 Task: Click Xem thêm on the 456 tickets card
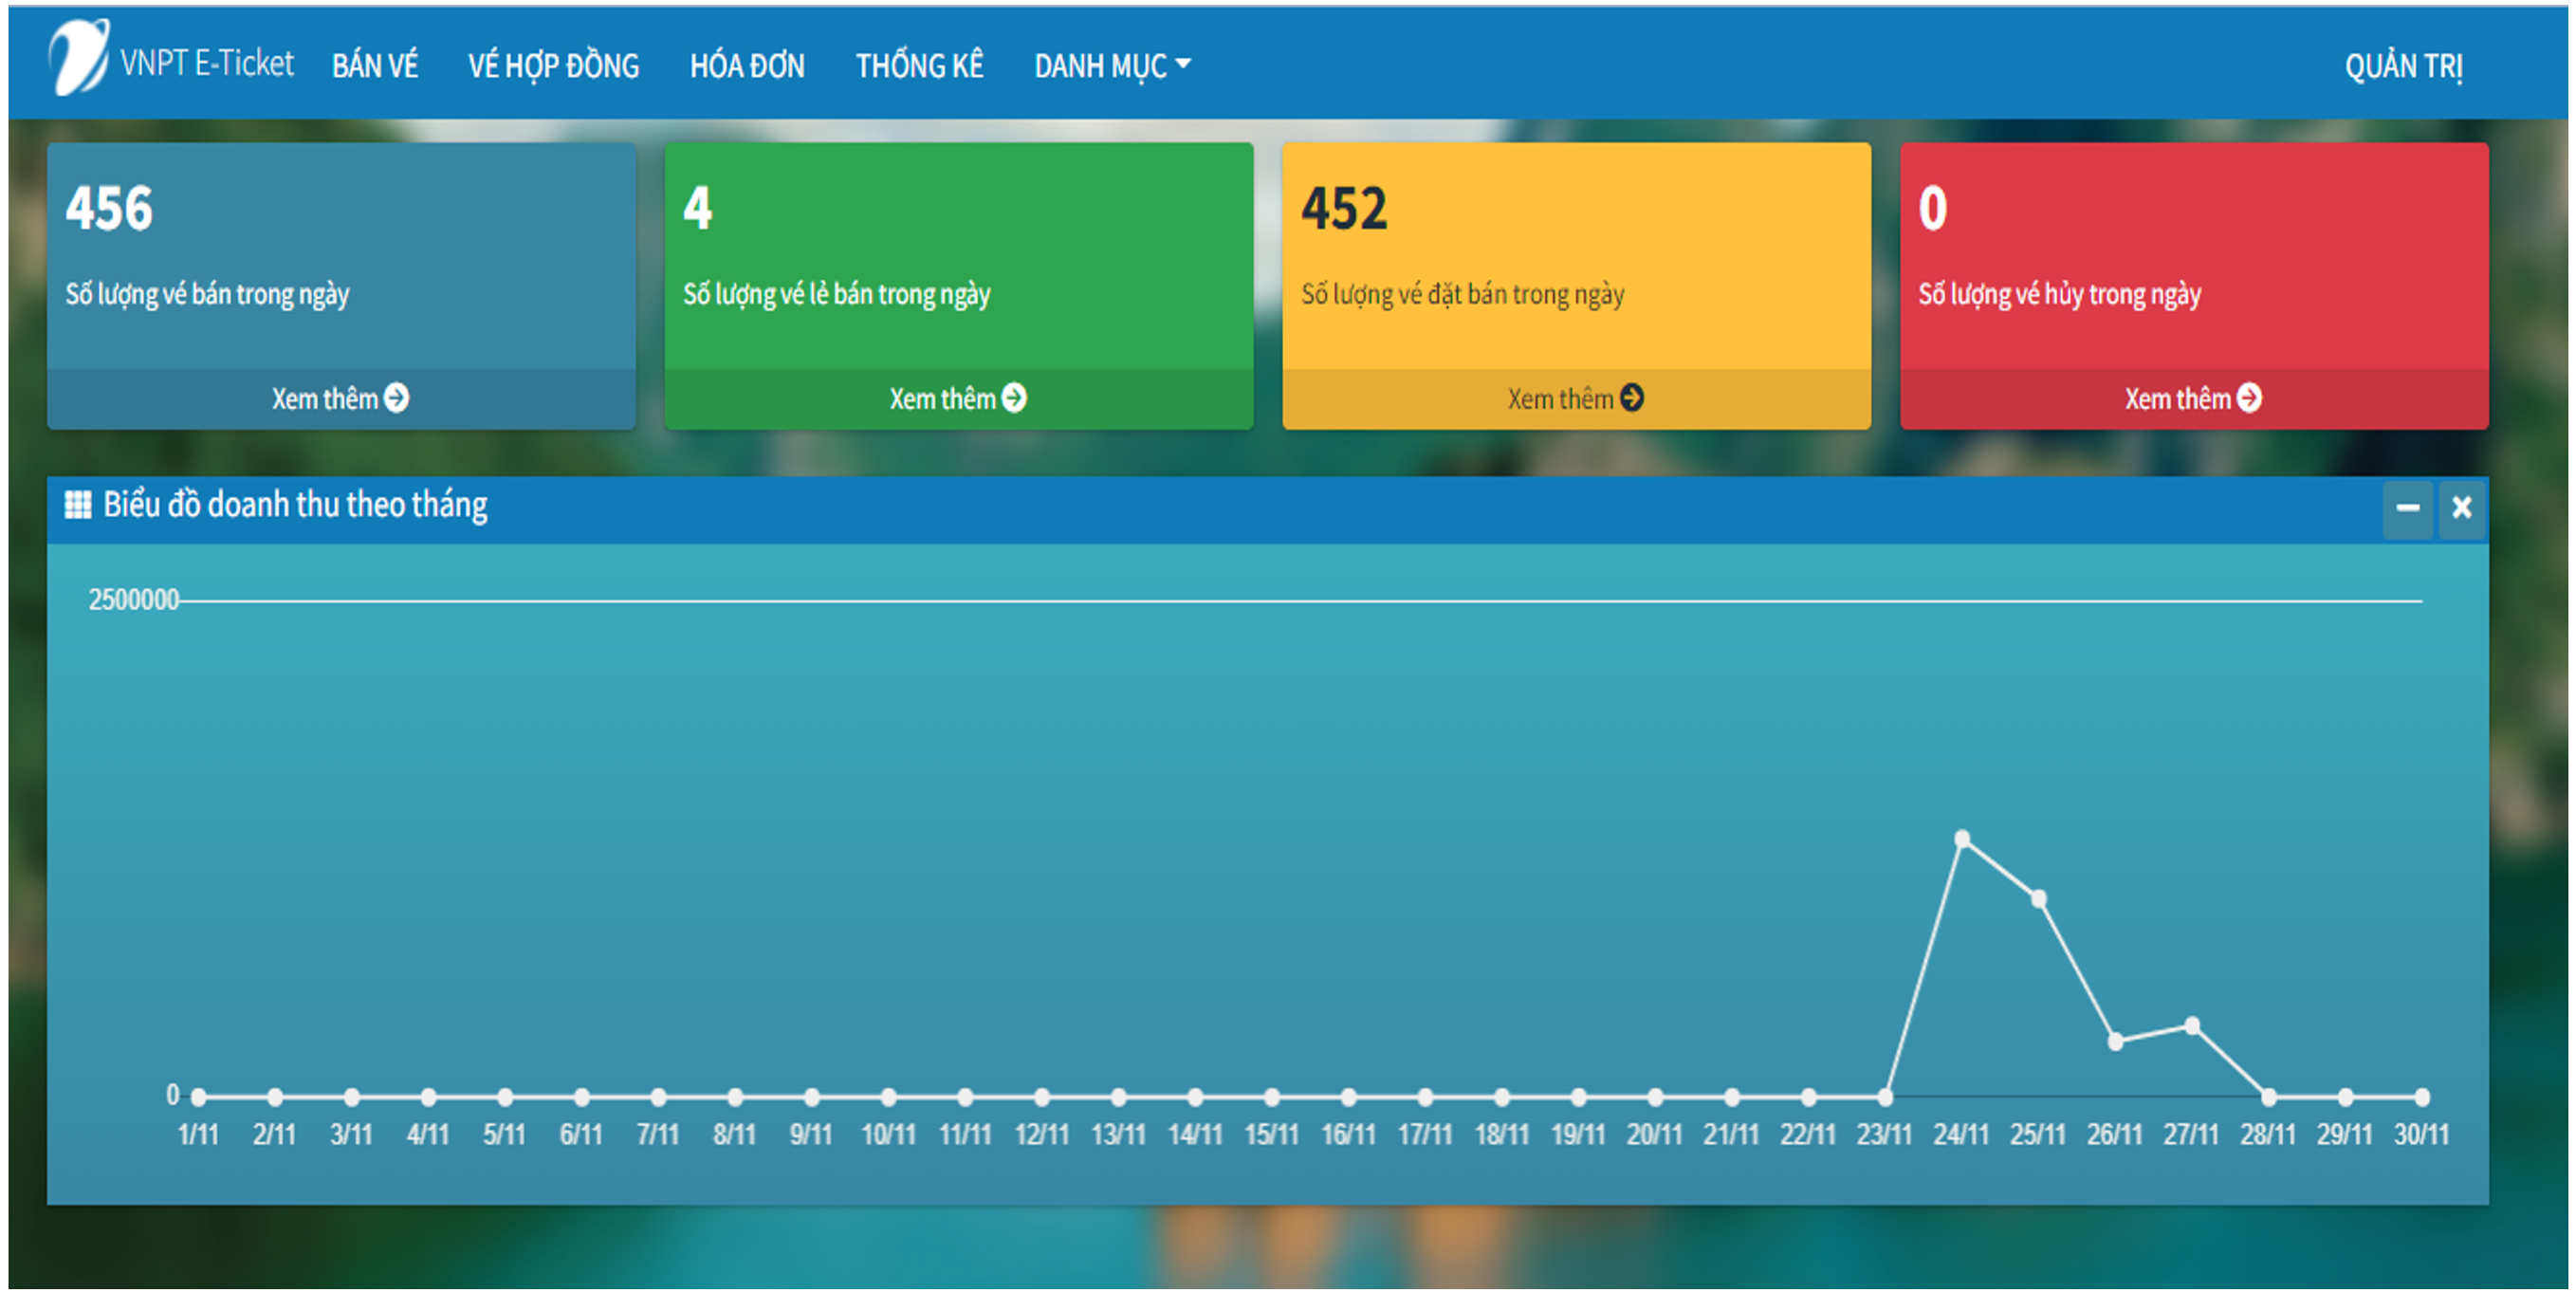coord(325,399)
